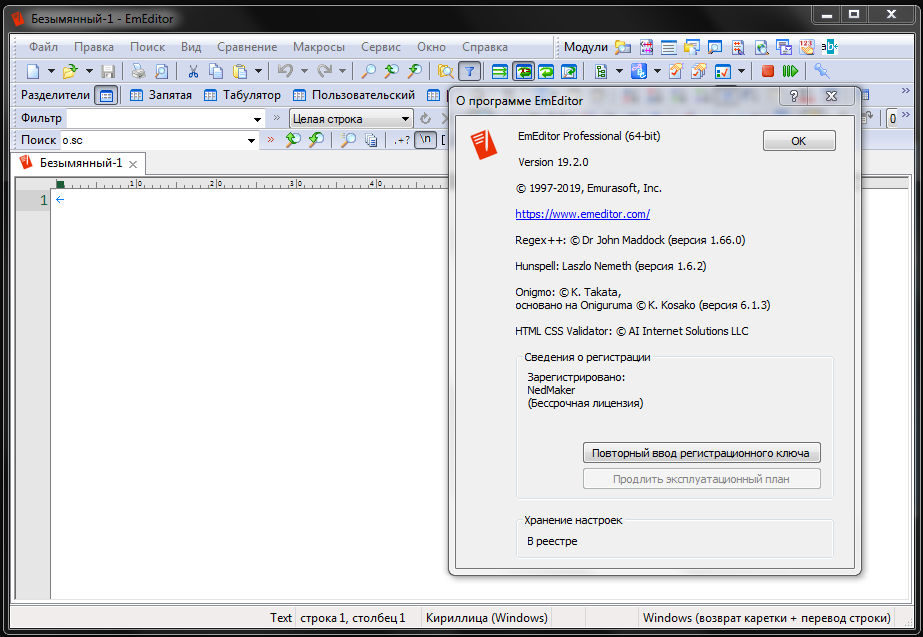Expand paste options dropdown arrow
This screenshot has width=923, height=637.
[x=258, y=72]
